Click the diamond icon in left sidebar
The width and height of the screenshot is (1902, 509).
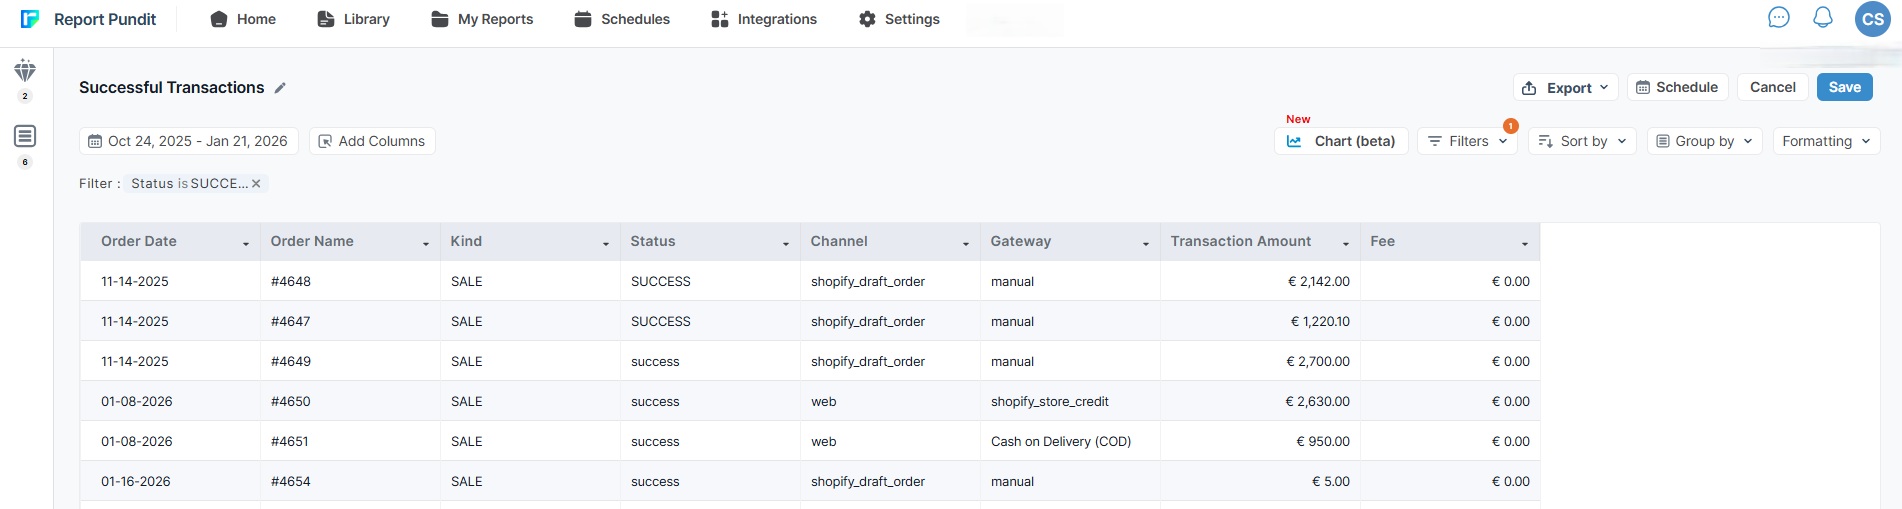[x=25, y=70]
